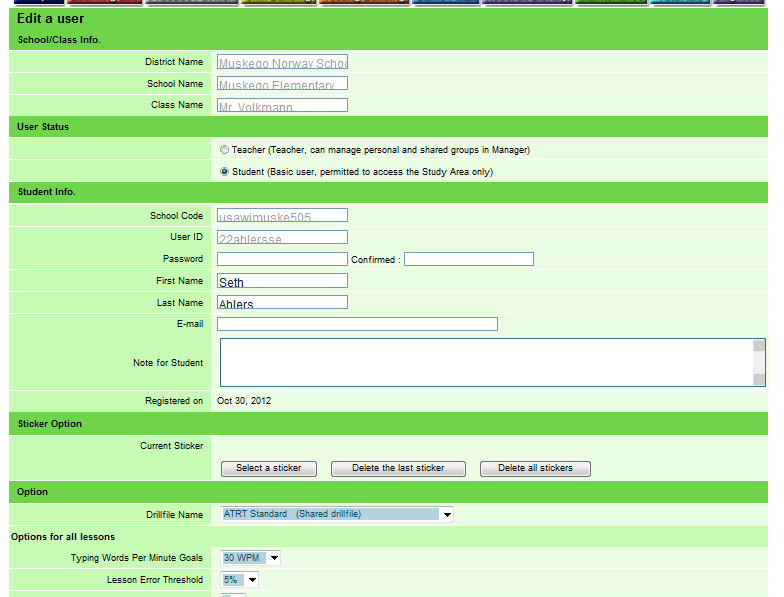Viewport: 784px width, 597px height.
Task: Open the Lesson Error Threshold dropdown
Action: coord(239,580)
